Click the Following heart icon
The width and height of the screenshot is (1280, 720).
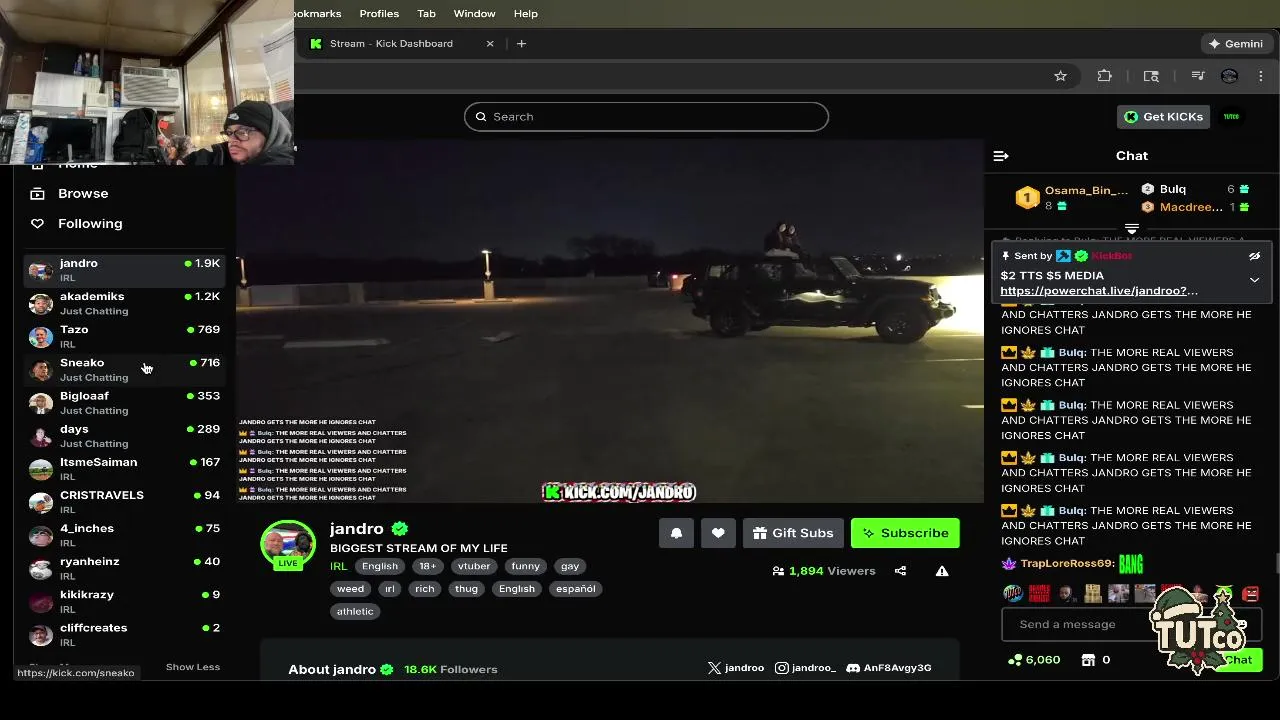coord(37,223)
